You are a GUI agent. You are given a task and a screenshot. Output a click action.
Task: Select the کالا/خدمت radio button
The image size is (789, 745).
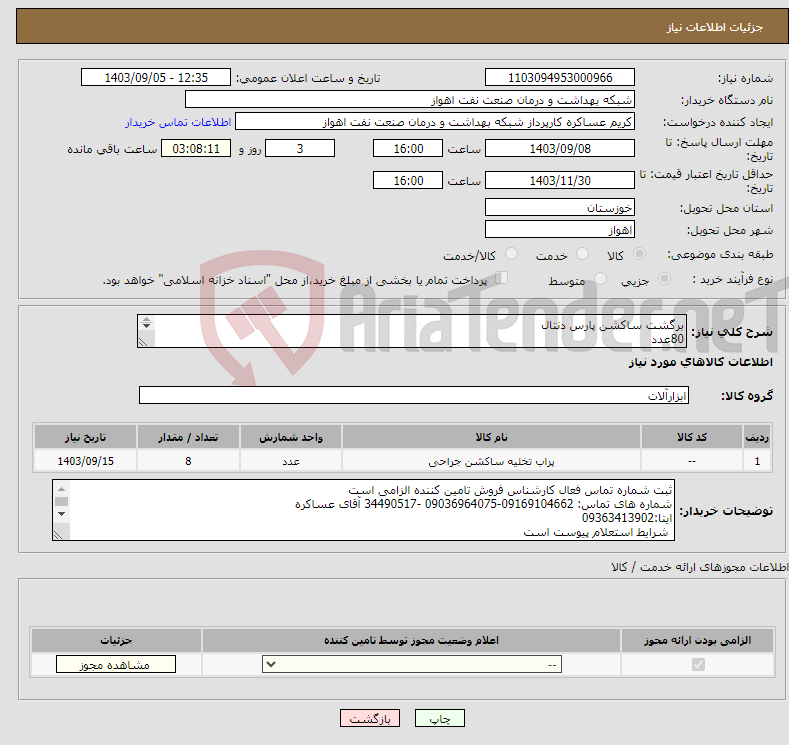[x=511, y=254]
